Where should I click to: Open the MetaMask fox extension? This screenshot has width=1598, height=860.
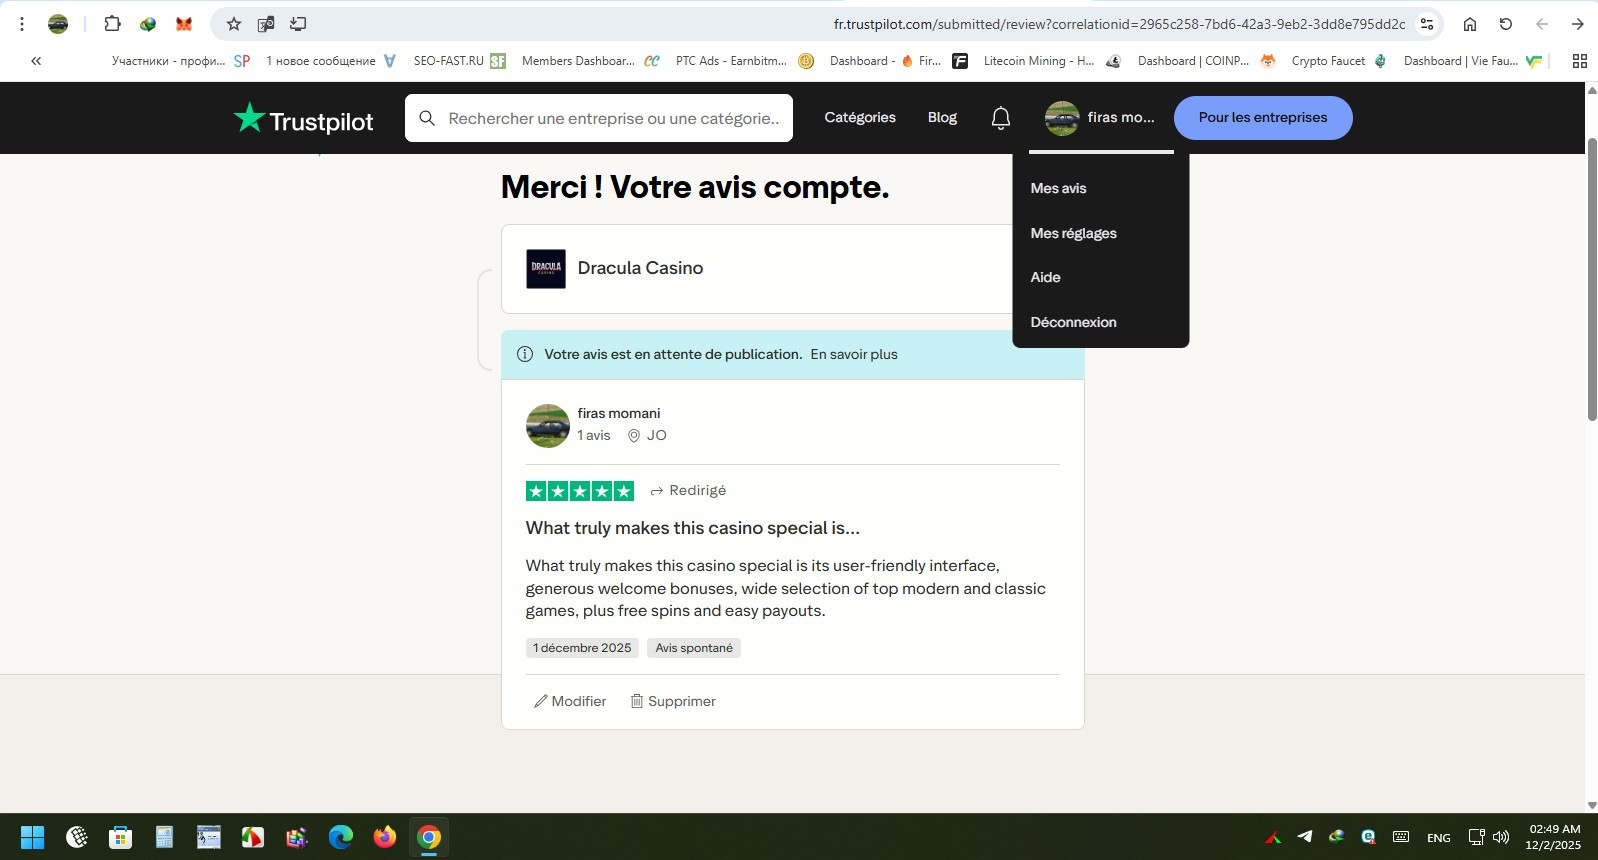tap(184, 24)
